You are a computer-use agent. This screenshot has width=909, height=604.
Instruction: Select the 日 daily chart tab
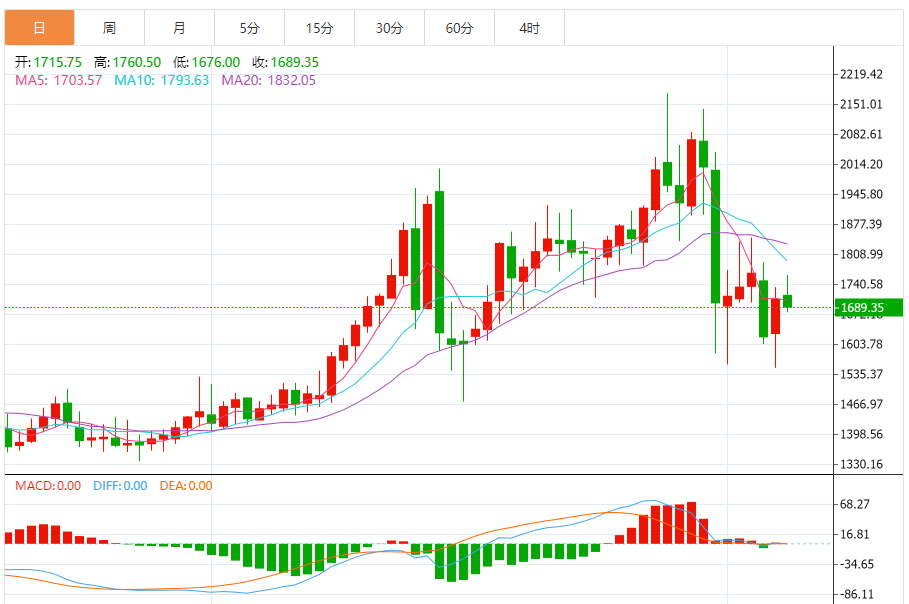(x=39, y=28)
